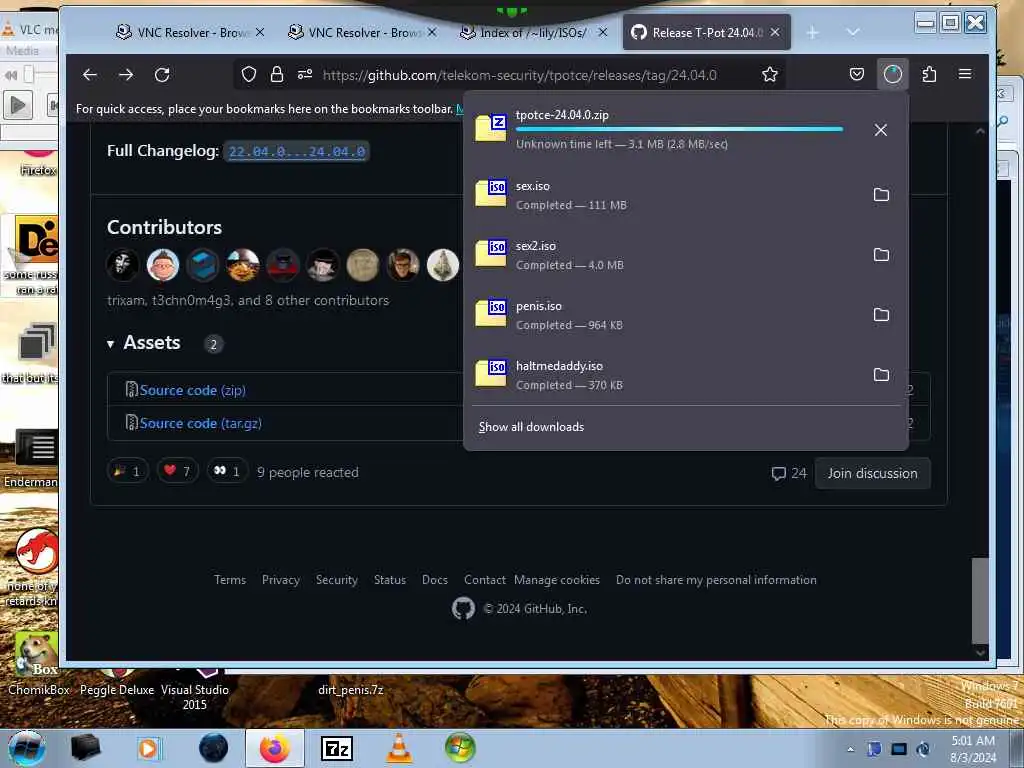Open the Extensions puzzle icon

[x=929, y=74]
